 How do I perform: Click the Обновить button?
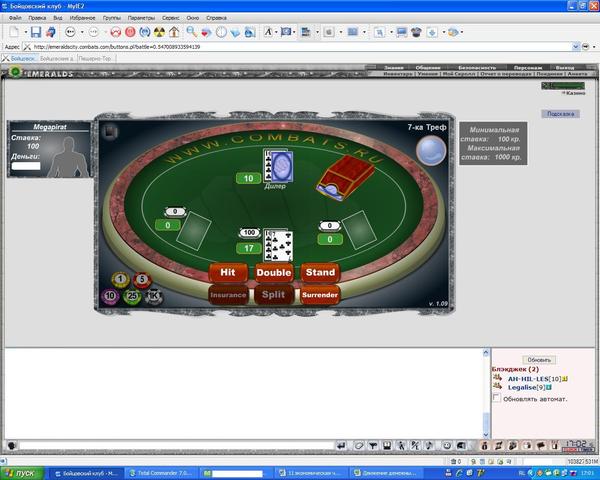pyautogui.click(x=539, y=360)
